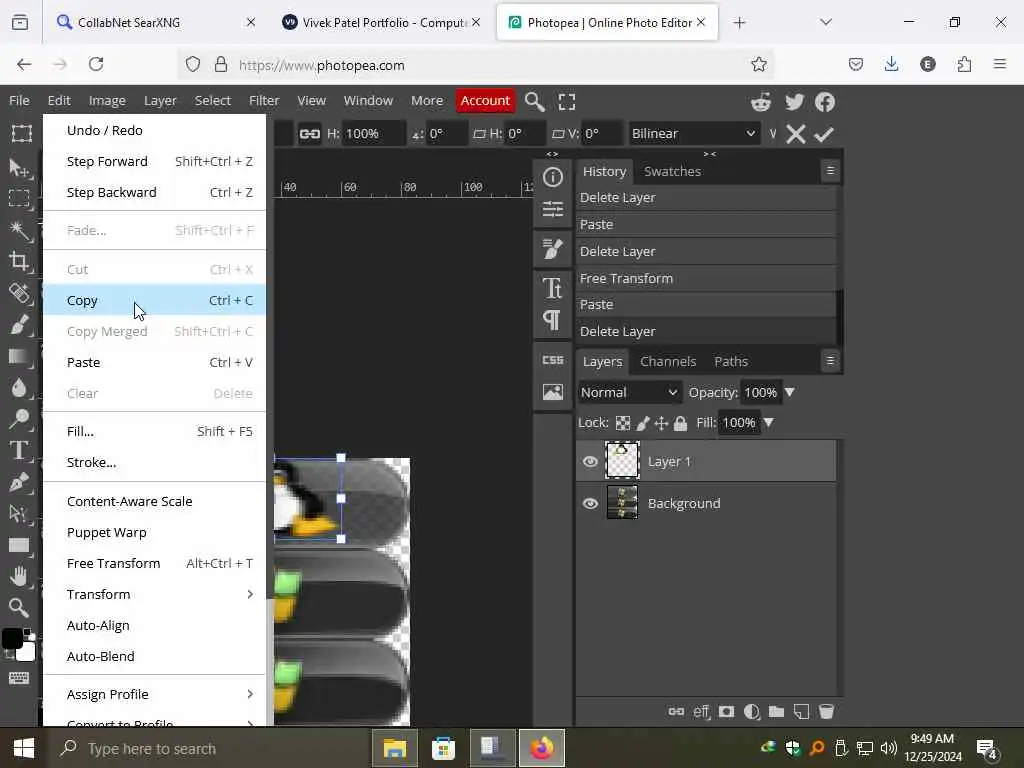The height and width of the screenshot is (768, 1024).
Task: Cancel the transform with the X icon
Action: click(795, 134)
